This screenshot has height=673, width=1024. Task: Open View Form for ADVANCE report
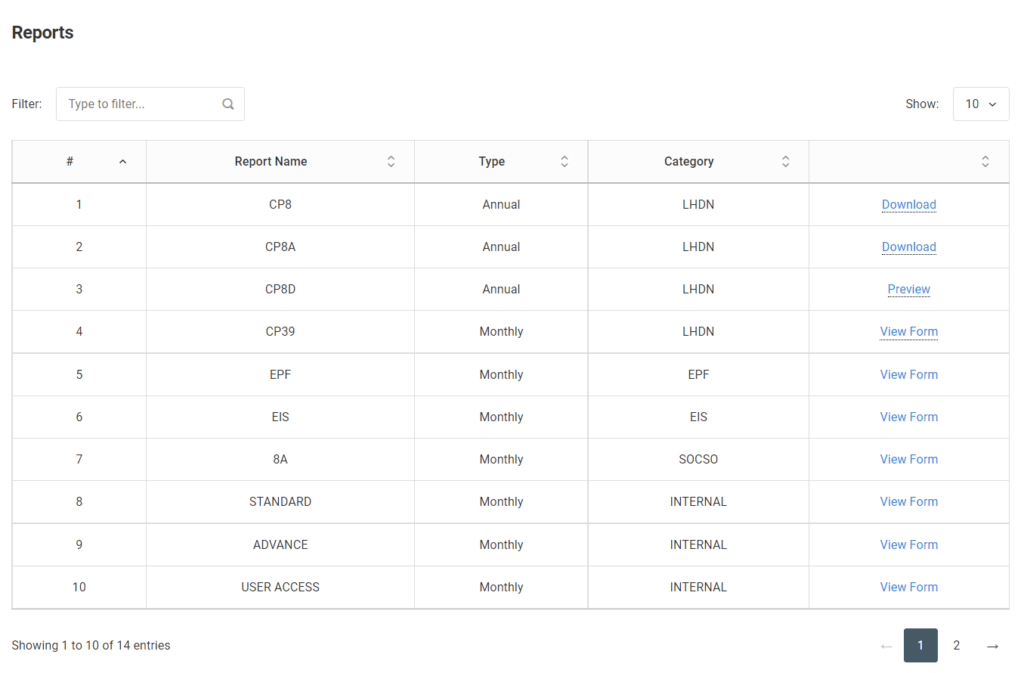[909, 544]
